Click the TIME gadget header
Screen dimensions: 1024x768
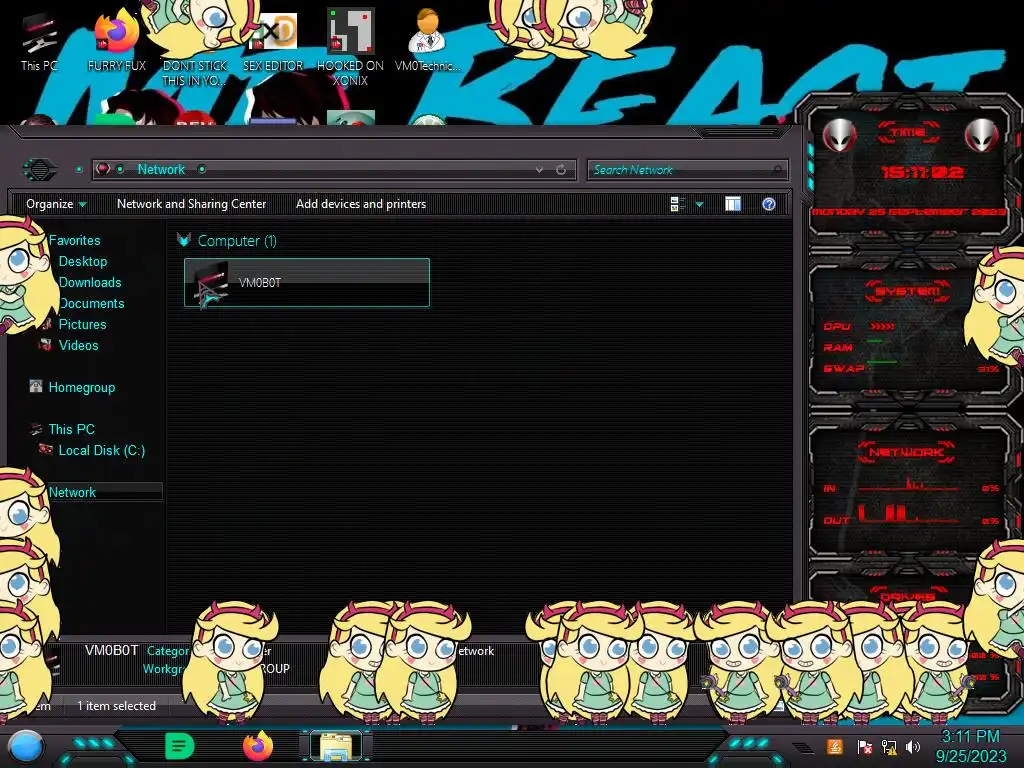click(908, 133)
